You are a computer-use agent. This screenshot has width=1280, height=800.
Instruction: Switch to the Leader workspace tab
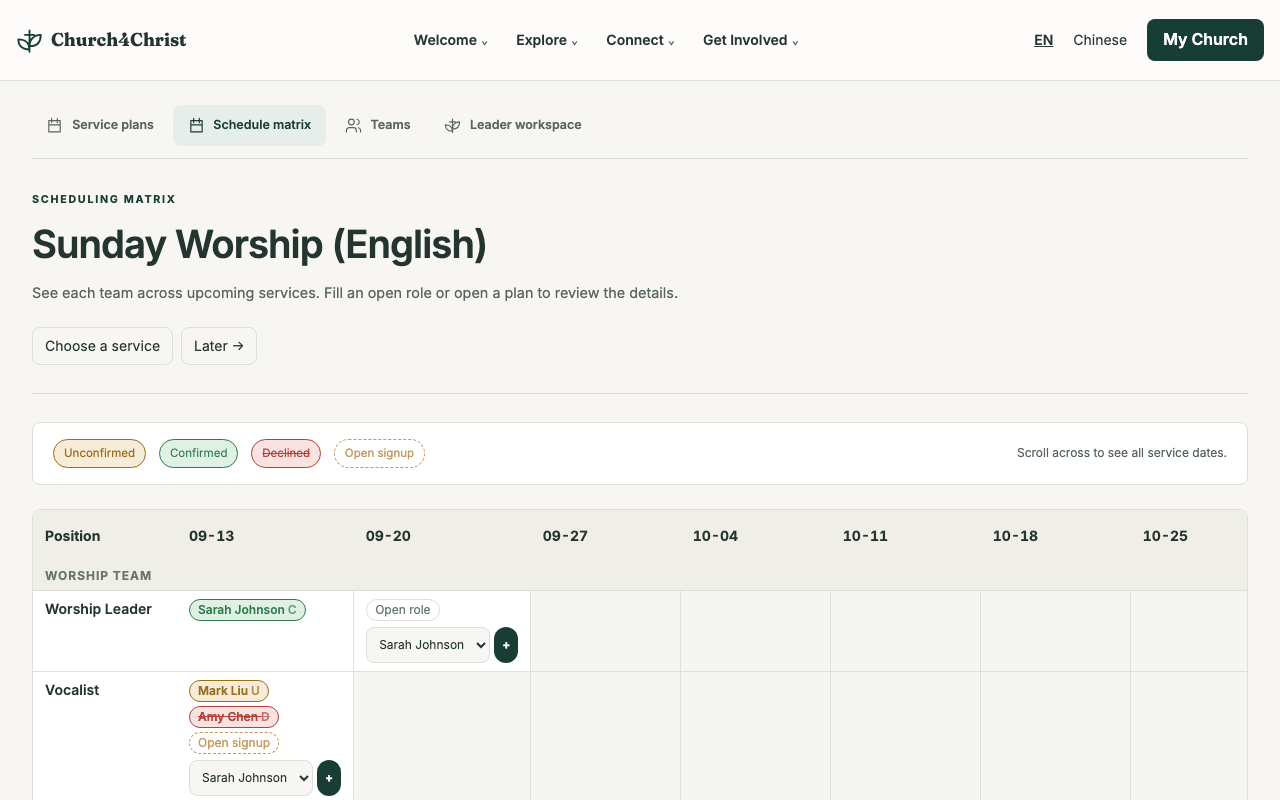[513, 125]
